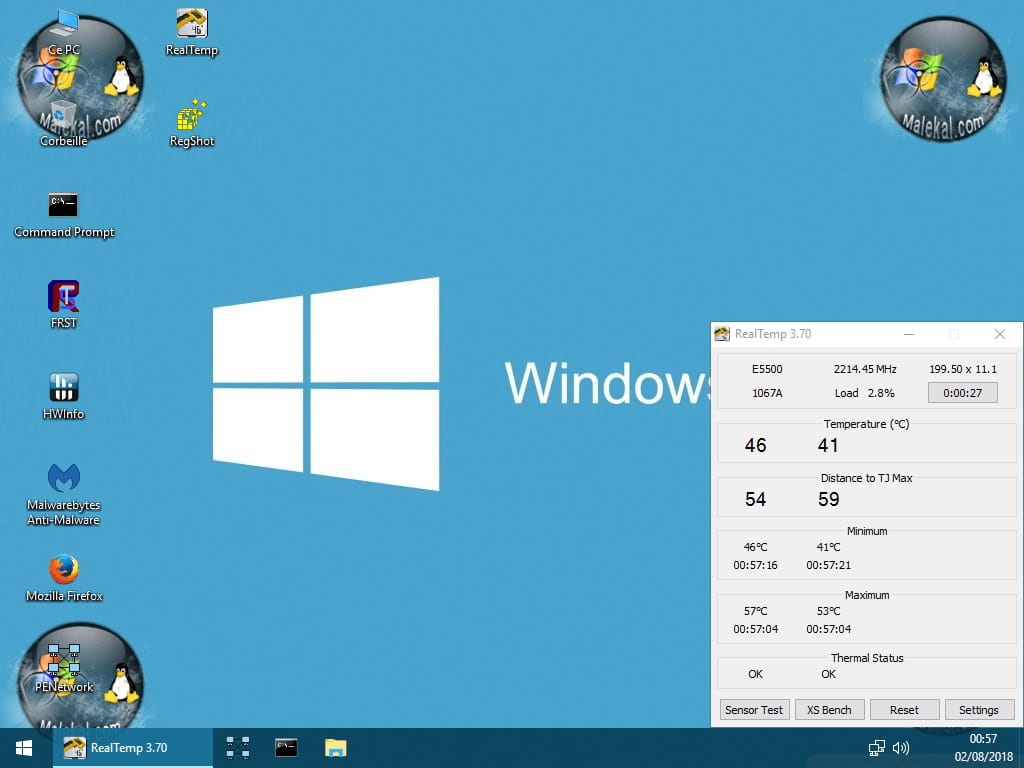The width and height of the screenshot is (1024, 768).
Task: Click the Distance to TJ Max label
Action: click(x=867, y=478)
